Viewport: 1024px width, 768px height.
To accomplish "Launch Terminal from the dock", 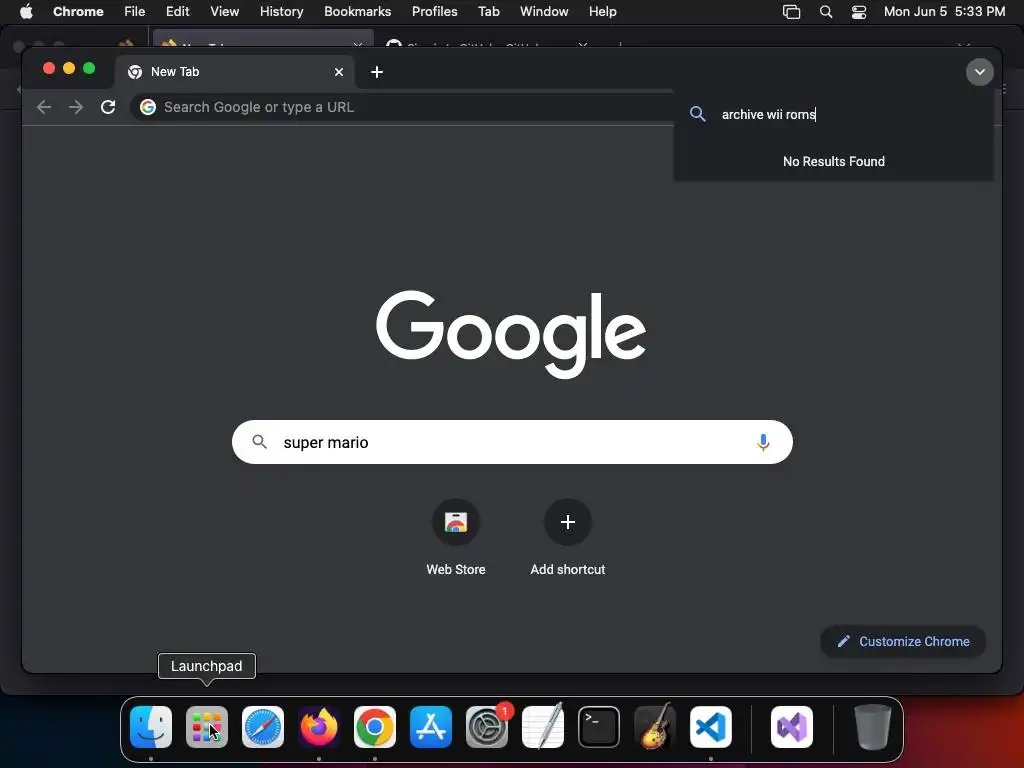I will pos(599,727).
